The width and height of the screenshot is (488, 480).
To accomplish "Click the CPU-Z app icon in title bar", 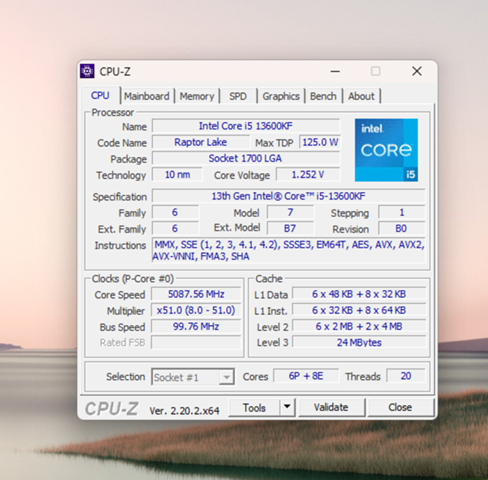I will pyautogui.click(x=87, y=71).
